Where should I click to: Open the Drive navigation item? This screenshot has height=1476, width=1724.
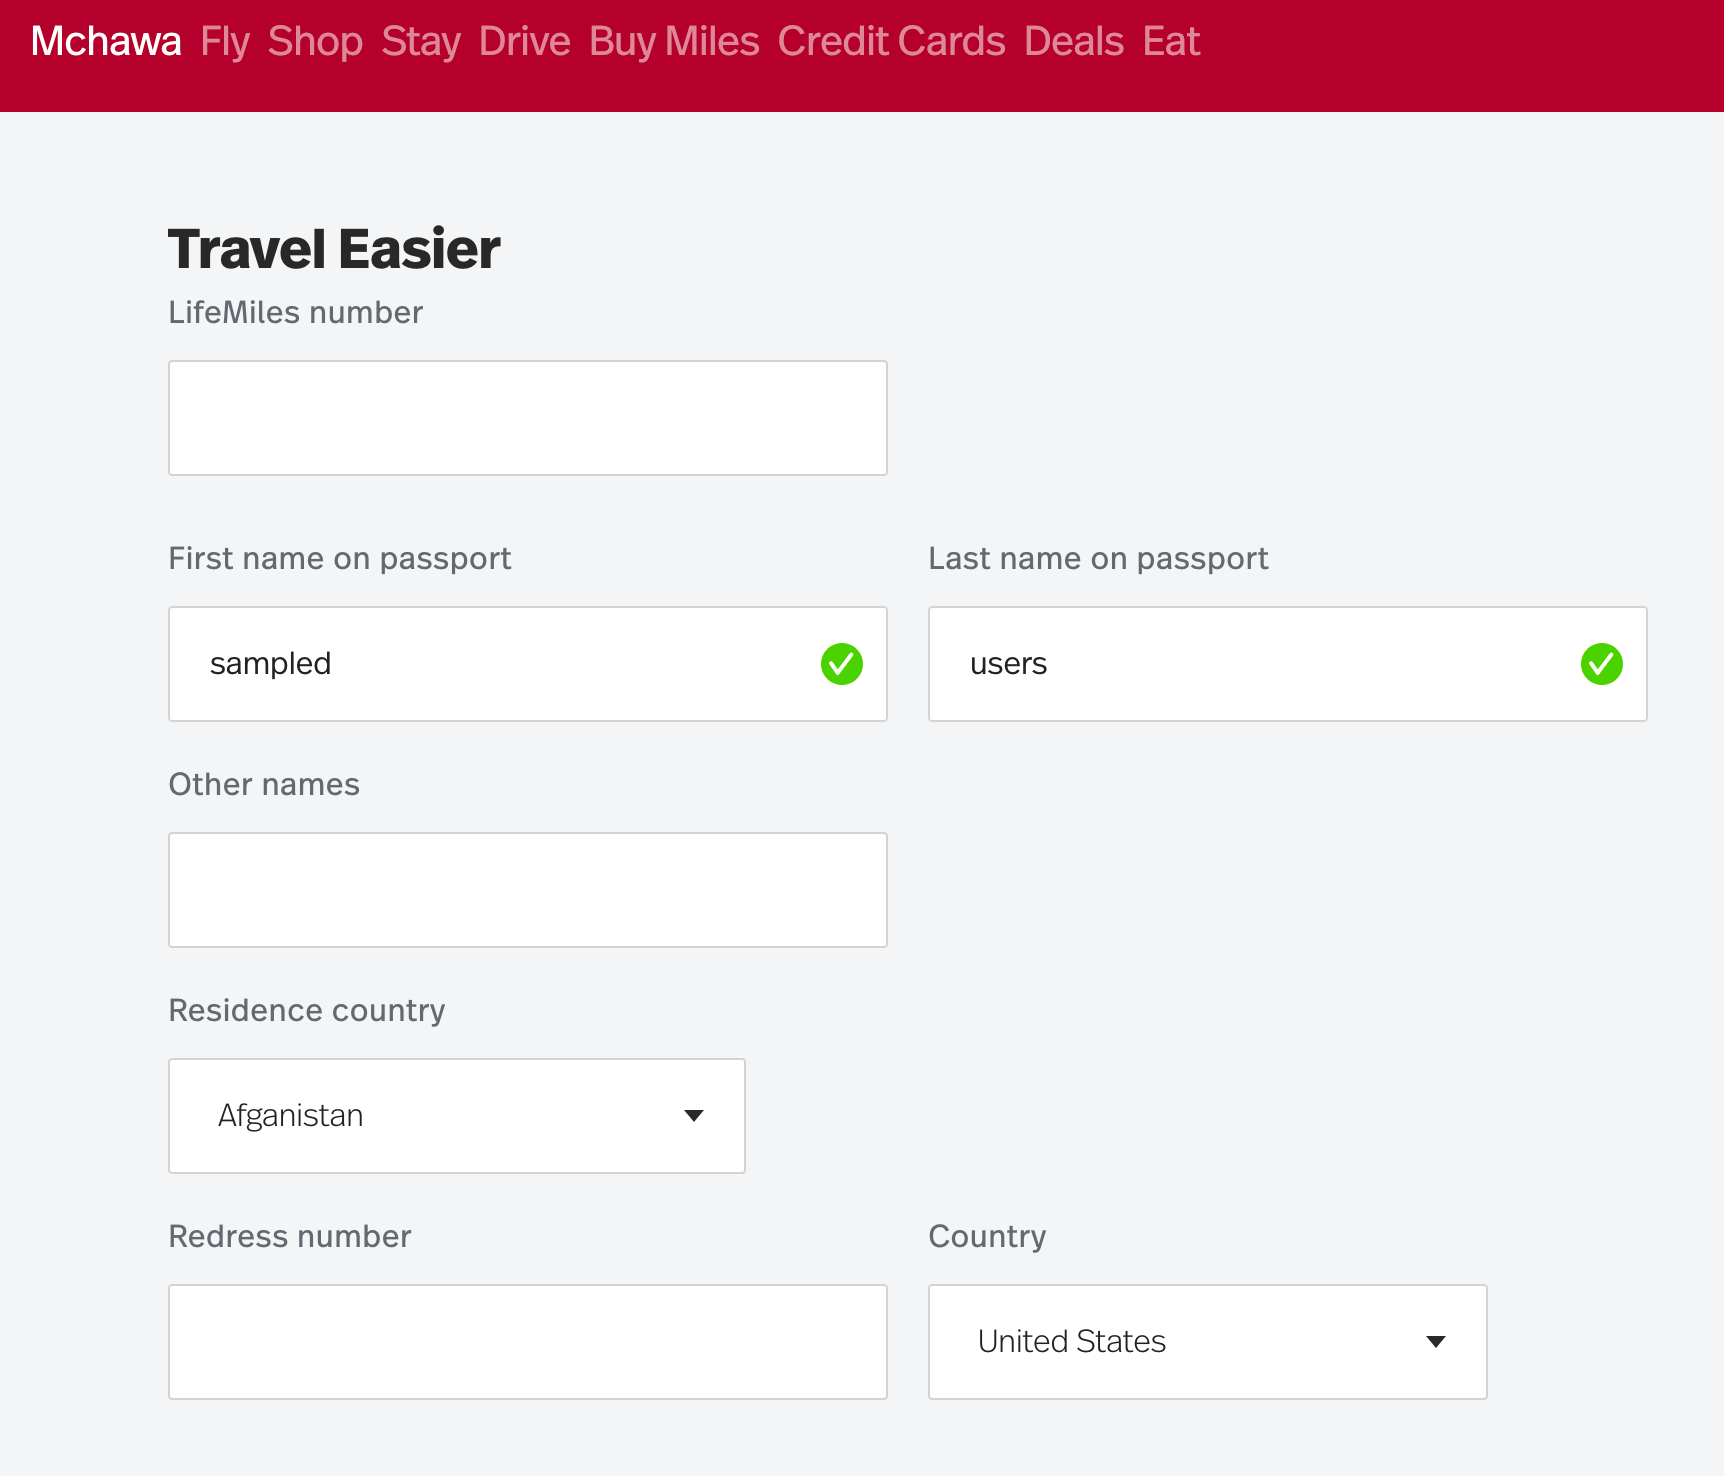[x=525, y=42]
